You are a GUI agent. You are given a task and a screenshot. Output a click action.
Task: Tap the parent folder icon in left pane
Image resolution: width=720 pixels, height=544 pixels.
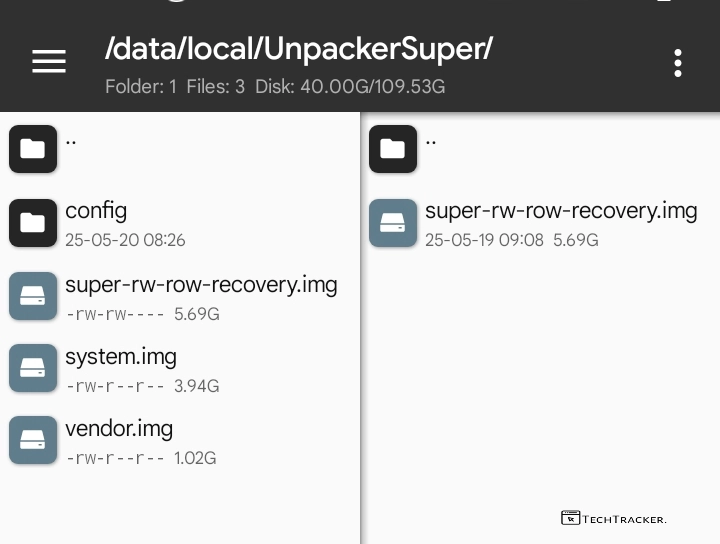(x=33, y=149)
